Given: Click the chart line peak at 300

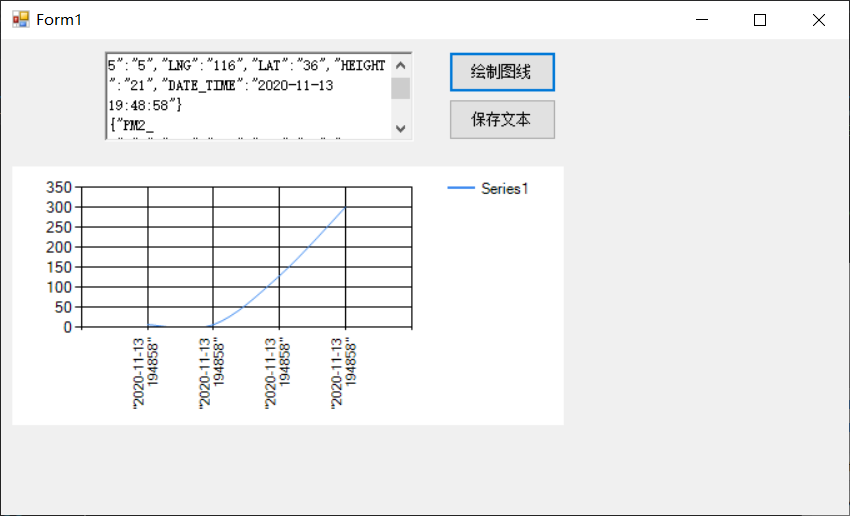Looking at the screenshot, I should (x=345, y=208).
